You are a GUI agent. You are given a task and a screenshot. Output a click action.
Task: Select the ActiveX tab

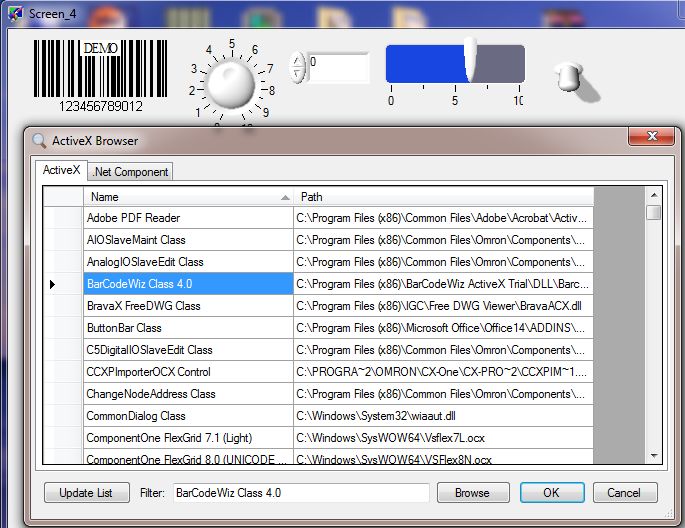[61, 171]
